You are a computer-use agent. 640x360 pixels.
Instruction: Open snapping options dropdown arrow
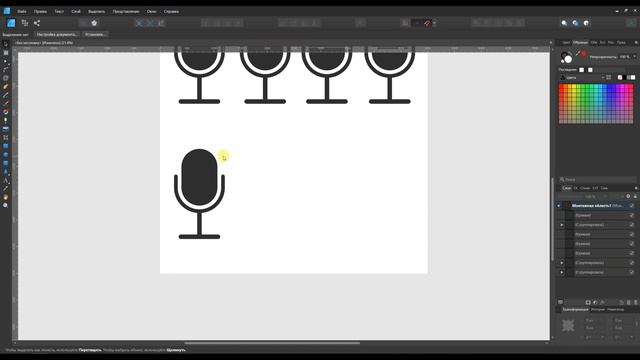pyautogui.click(x=434, y=23)
